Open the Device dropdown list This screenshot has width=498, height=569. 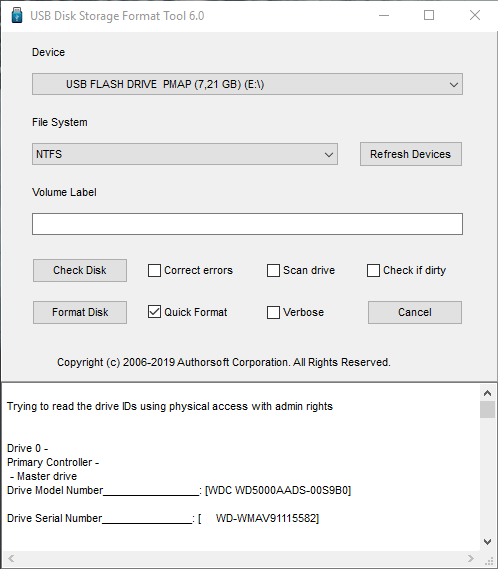[247, 84]
